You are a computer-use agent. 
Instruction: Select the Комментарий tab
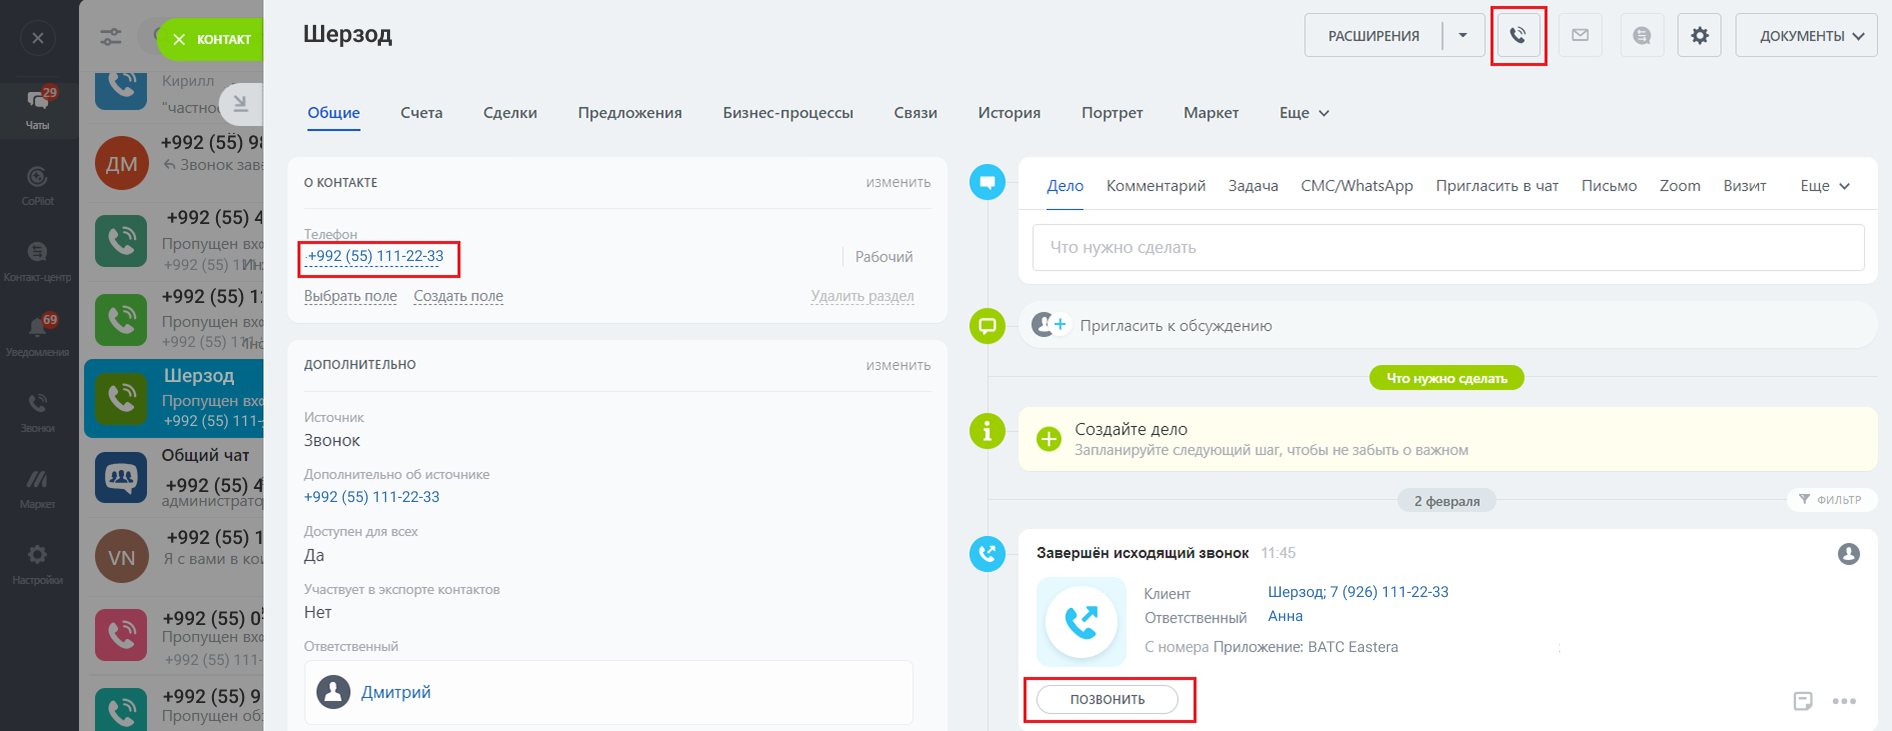1155,186
